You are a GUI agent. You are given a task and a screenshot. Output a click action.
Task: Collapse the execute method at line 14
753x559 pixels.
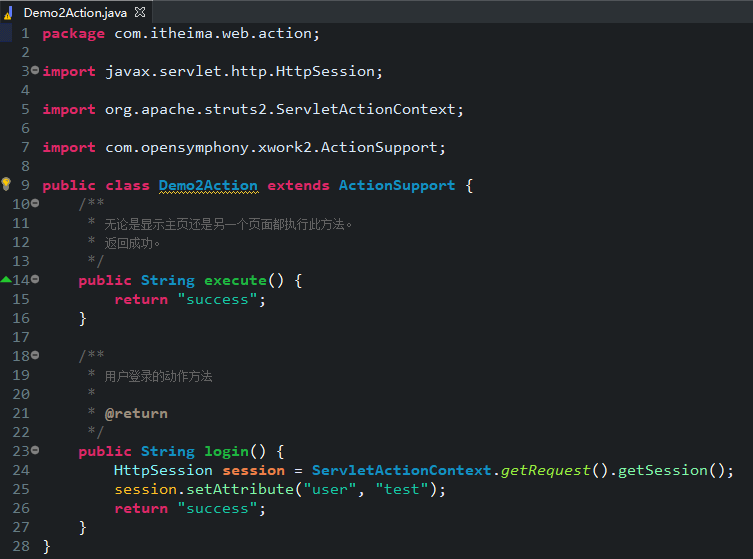35,280
